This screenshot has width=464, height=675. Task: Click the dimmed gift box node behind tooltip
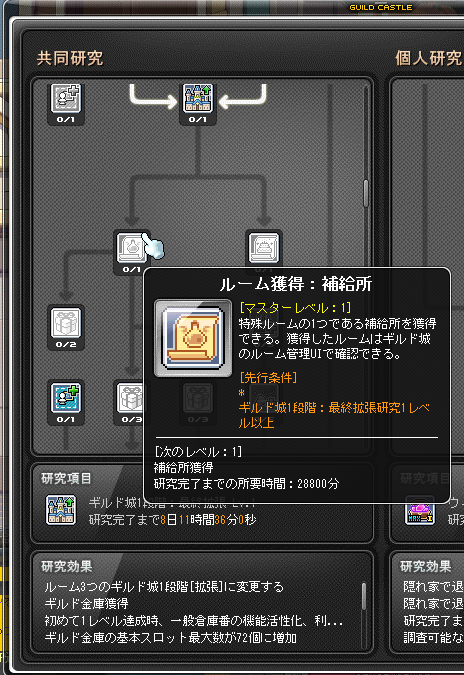[198, 397]
